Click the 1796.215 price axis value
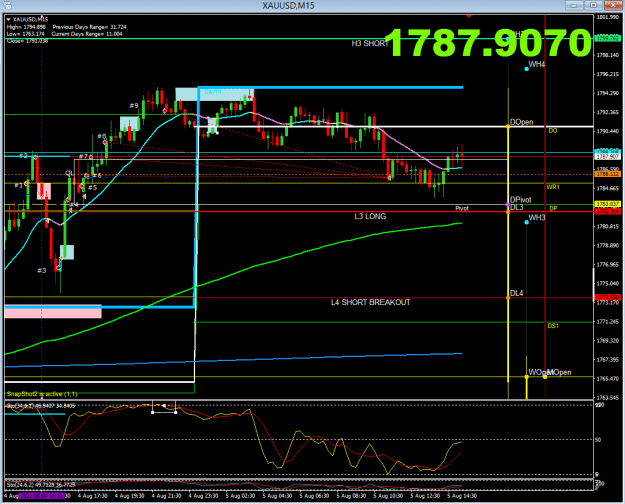Viewport: 625px width, 504px height. point(608,74)
